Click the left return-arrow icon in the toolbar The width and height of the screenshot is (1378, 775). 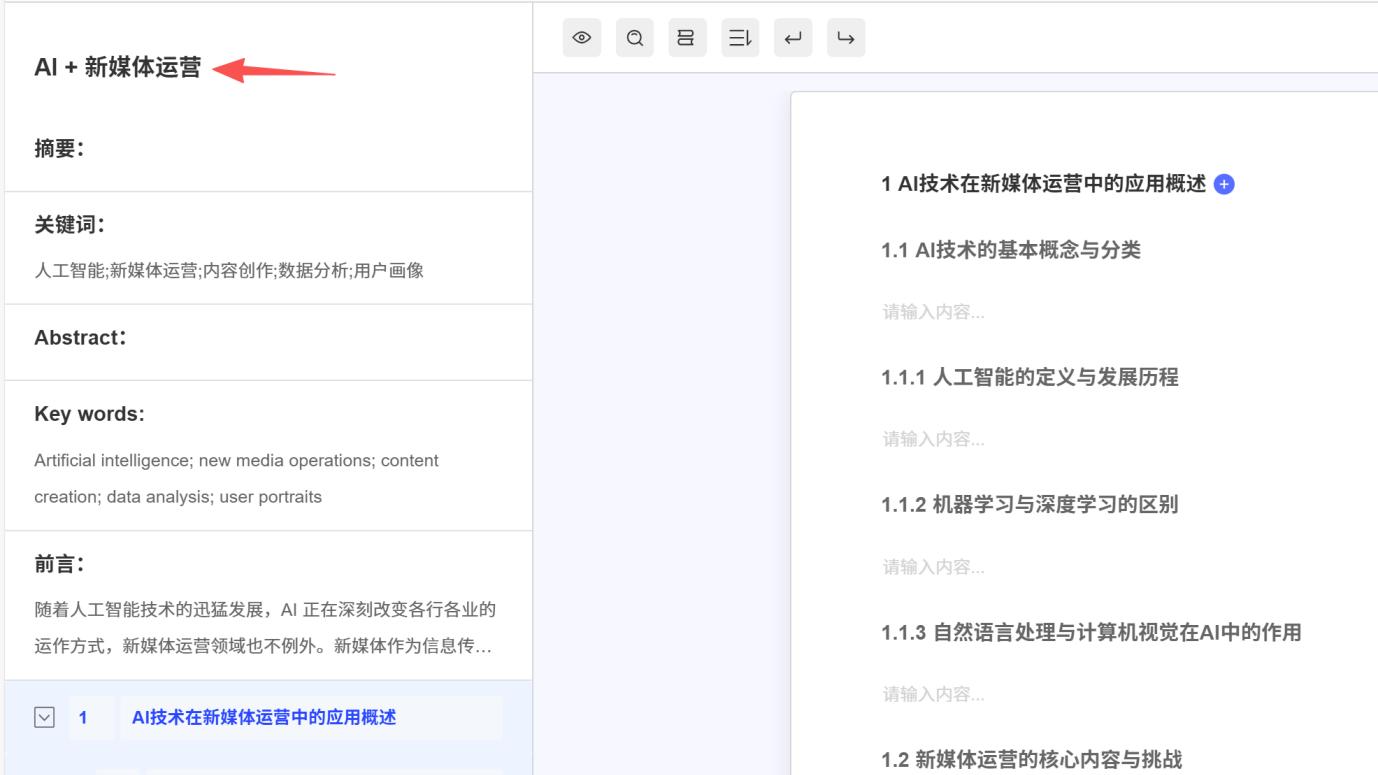(x=792, y=38)
